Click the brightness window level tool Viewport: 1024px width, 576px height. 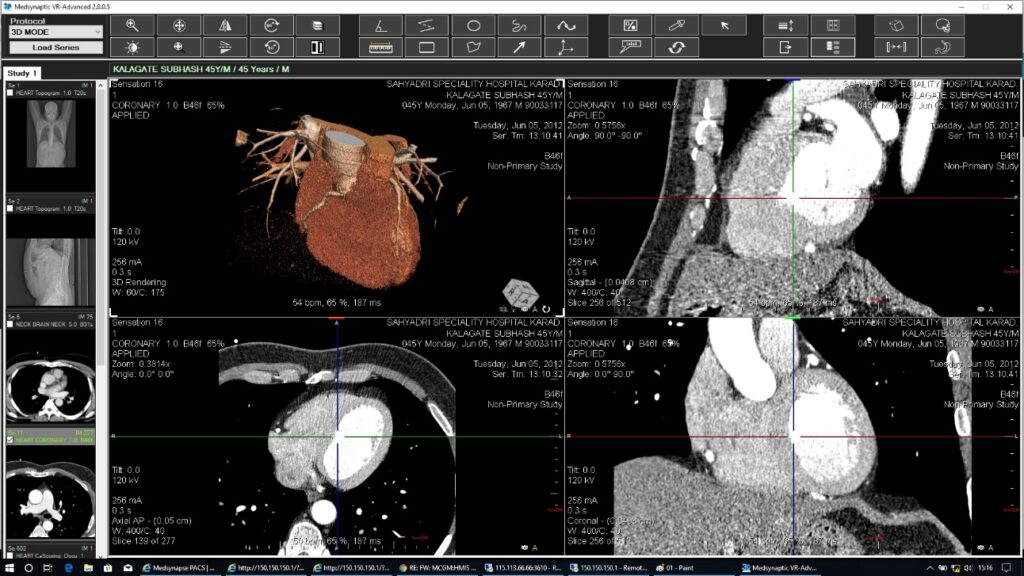pos(132,47)
